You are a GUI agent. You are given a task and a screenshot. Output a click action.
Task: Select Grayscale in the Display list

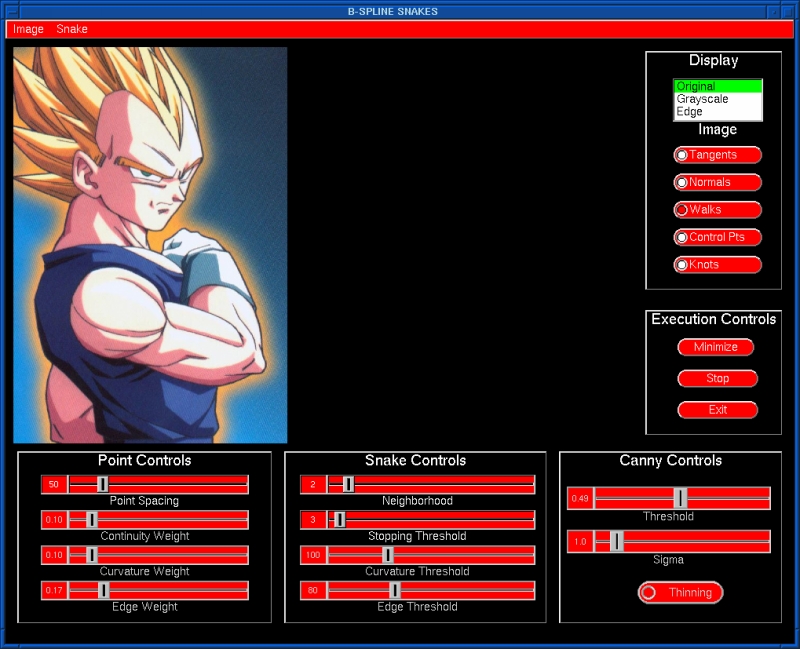point(717,99)
